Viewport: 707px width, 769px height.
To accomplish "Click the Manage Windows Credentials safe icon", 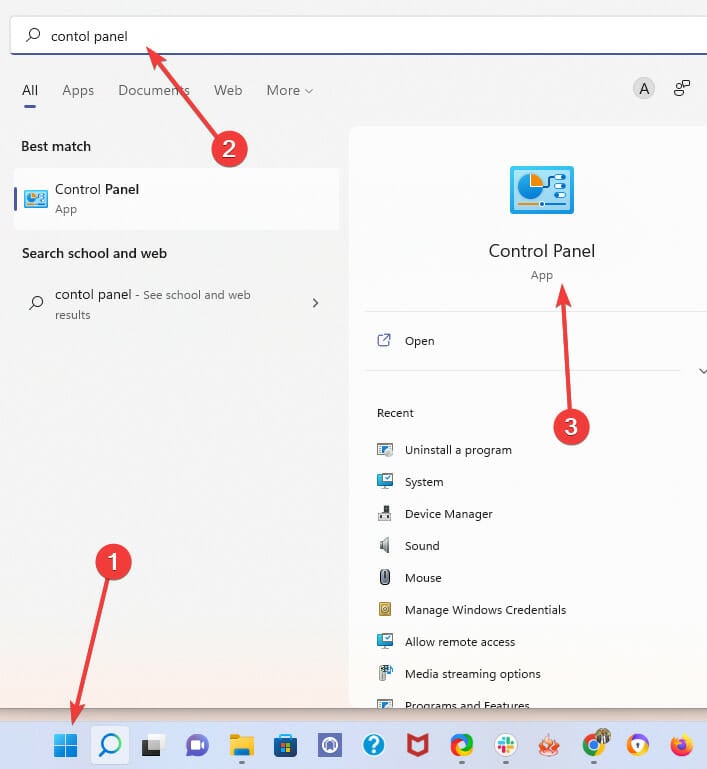I will pyautogui.click(x=385, y=609).
